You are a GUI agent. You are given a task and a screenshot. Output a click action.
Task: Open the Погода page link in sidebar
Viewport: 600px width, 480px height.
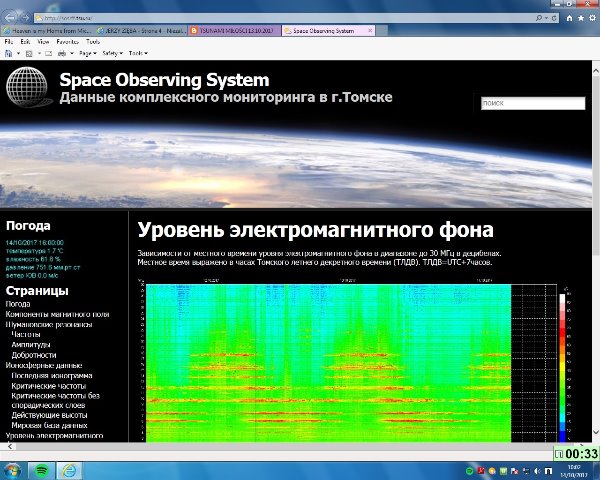tap(18, 304)
